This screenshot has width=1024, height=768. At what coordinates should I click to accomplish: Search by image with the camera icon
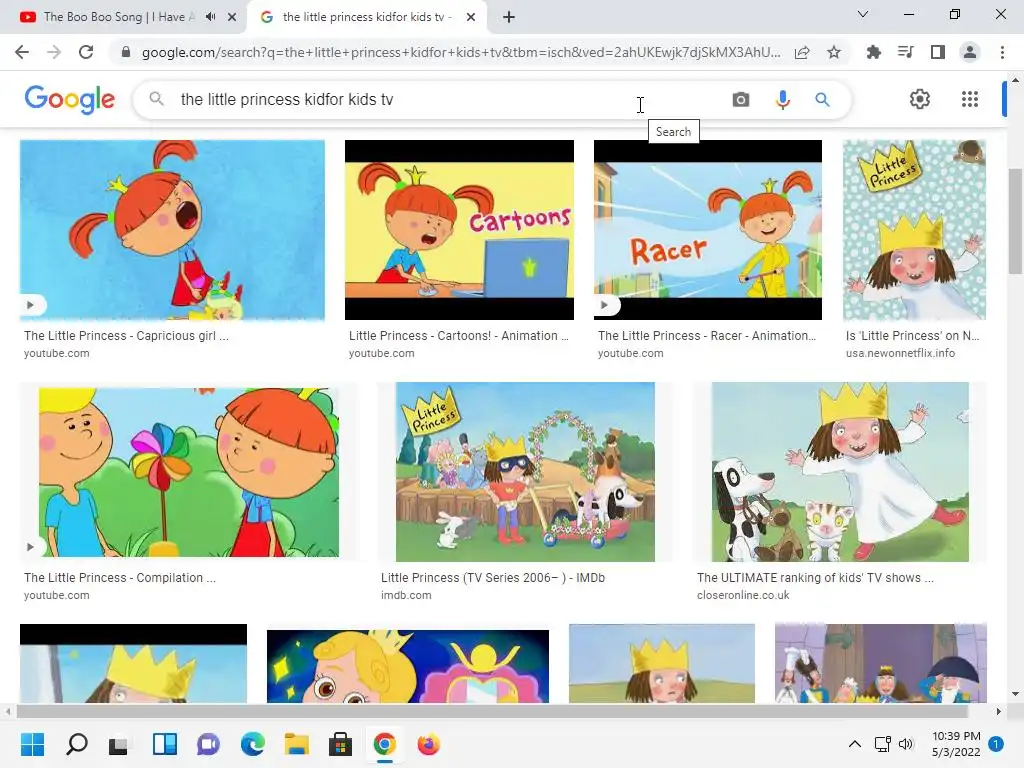(741, 99)
